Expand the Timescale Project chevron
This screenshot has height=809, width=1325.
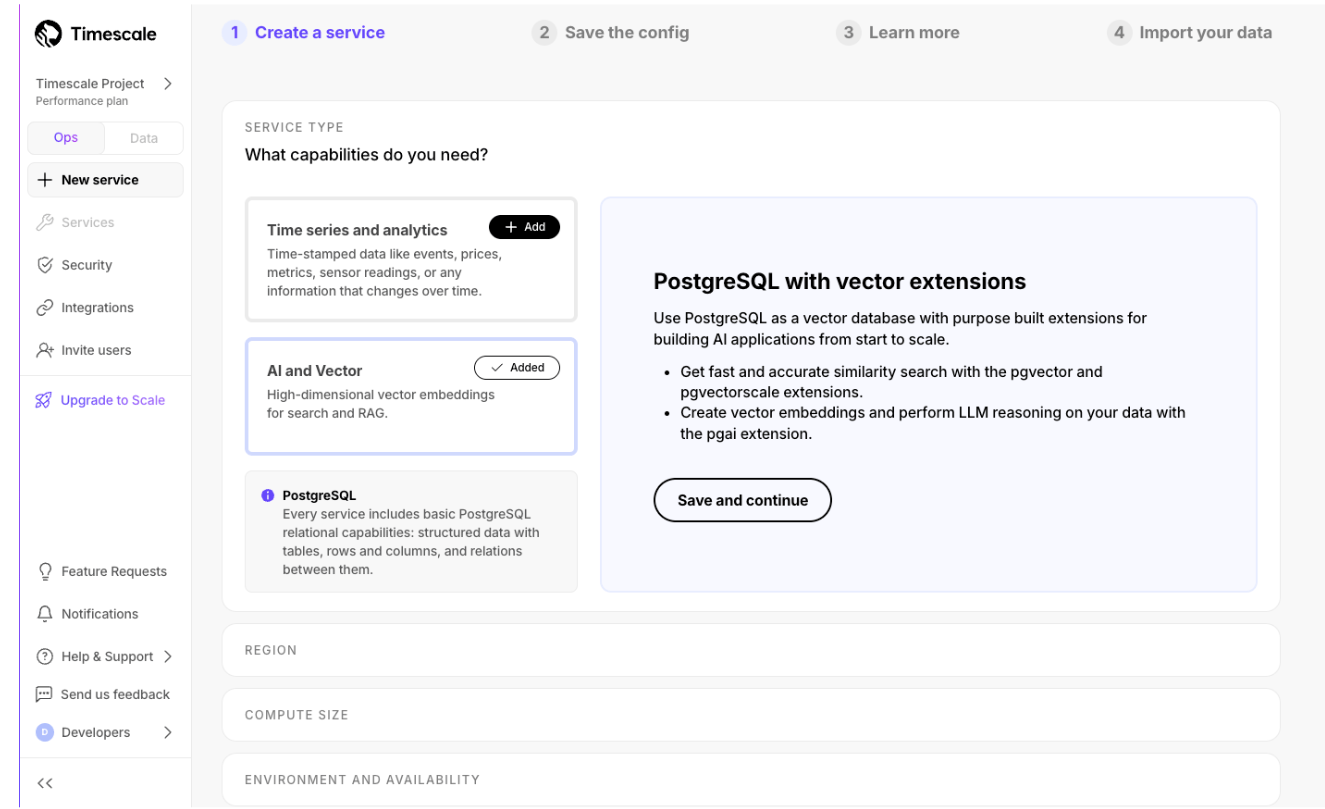[x=167, y=84]
